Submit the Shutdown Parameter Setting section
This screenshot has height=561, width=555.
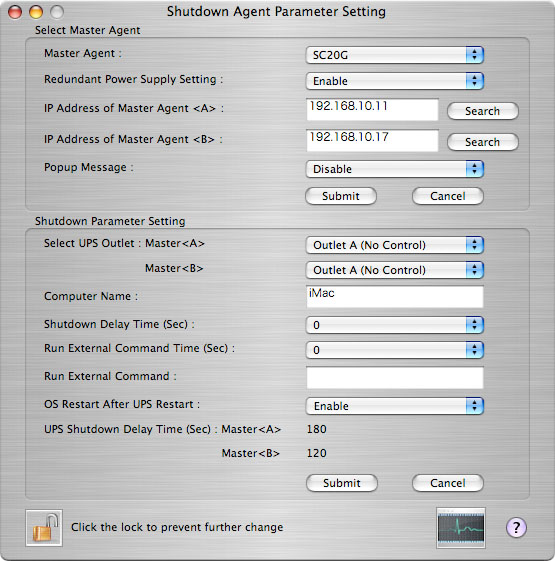[x=342, y=483]
